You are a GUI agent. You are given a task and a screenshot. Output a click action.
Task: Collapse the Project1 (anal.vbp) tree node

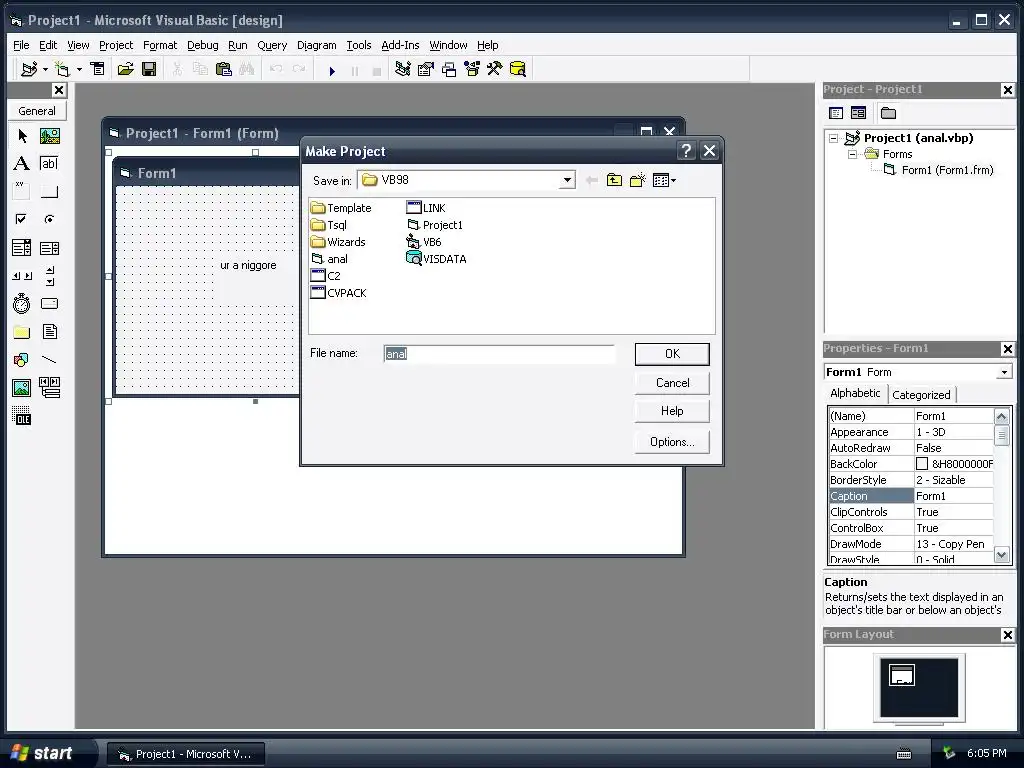(x=833, y=138)
